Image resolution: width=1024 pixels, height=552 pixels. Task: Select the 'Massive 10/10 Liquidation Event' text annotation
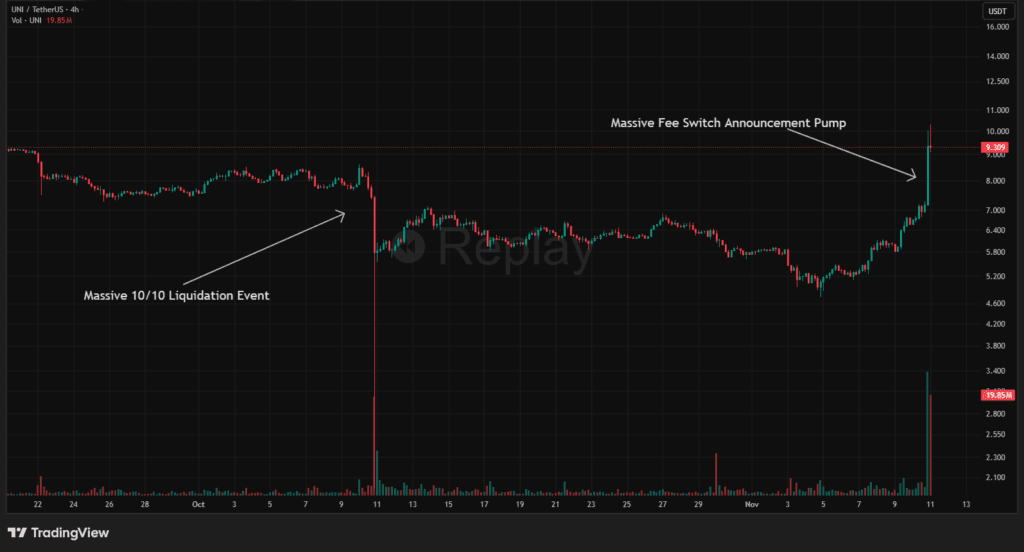tap(176, 295)
